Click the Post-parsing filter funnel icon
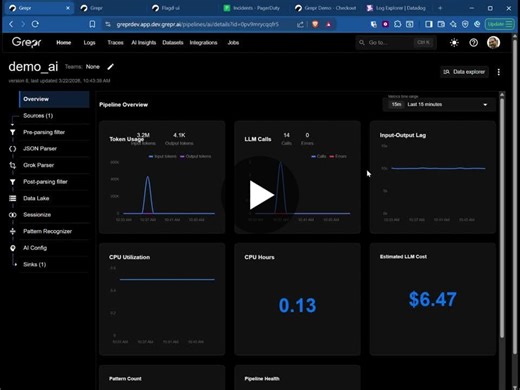 click(12, 182)
